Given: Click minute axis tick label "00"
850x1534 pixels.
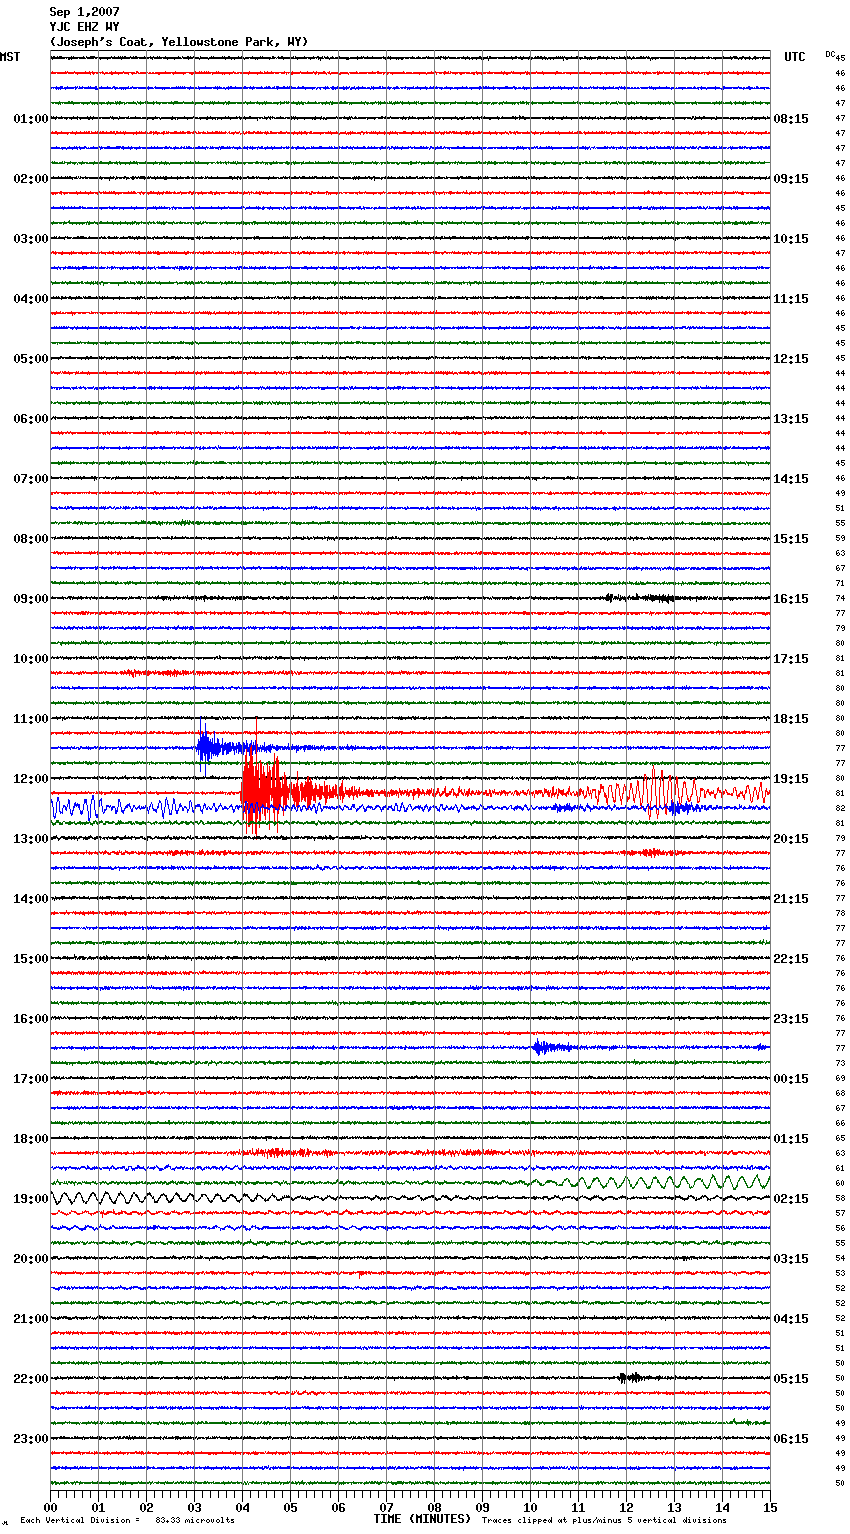Looking at the screenshot, I should tap(50, 1507).
